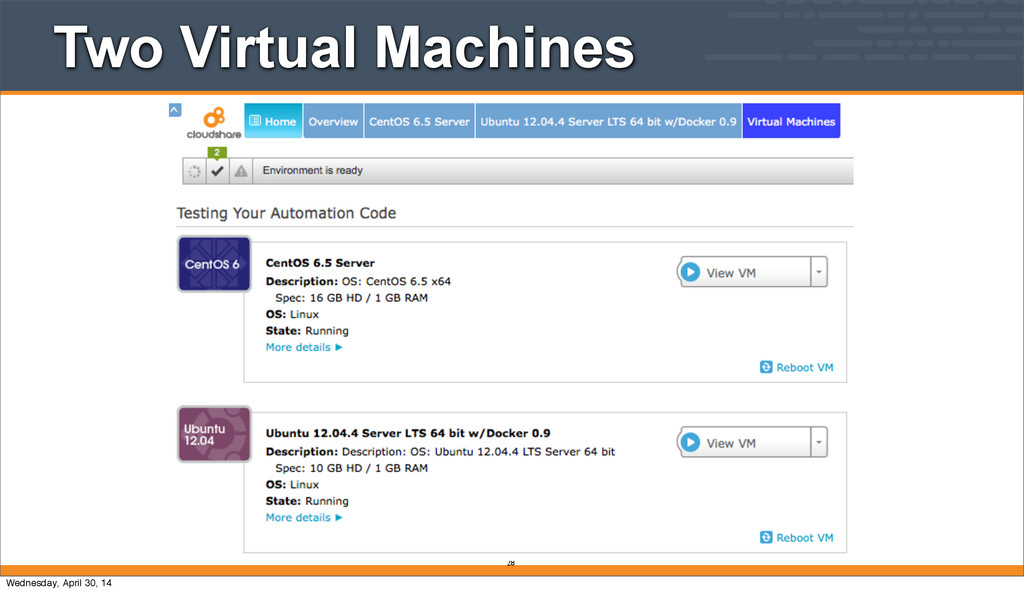This screenshot has width=1024, height=592.
Task: Click the Ubuntu 12.04 thumbnail image
Action: (214, 435)
